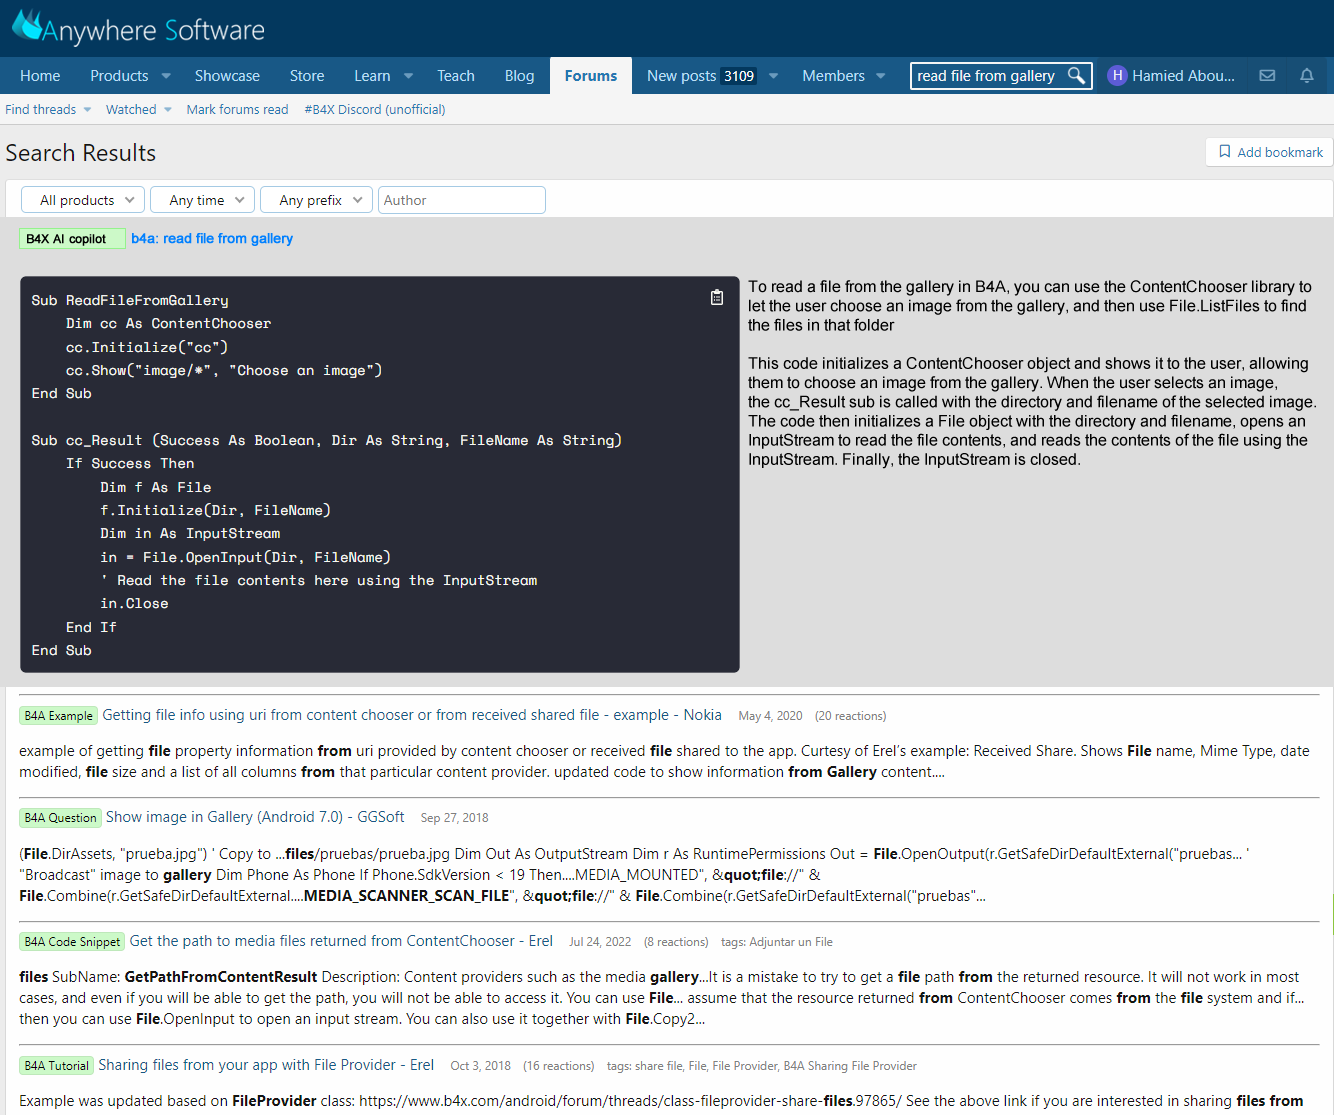Click the 'Sub ReadFileFromGallery' code line
1334x1115 pixels.
point(130,300)
